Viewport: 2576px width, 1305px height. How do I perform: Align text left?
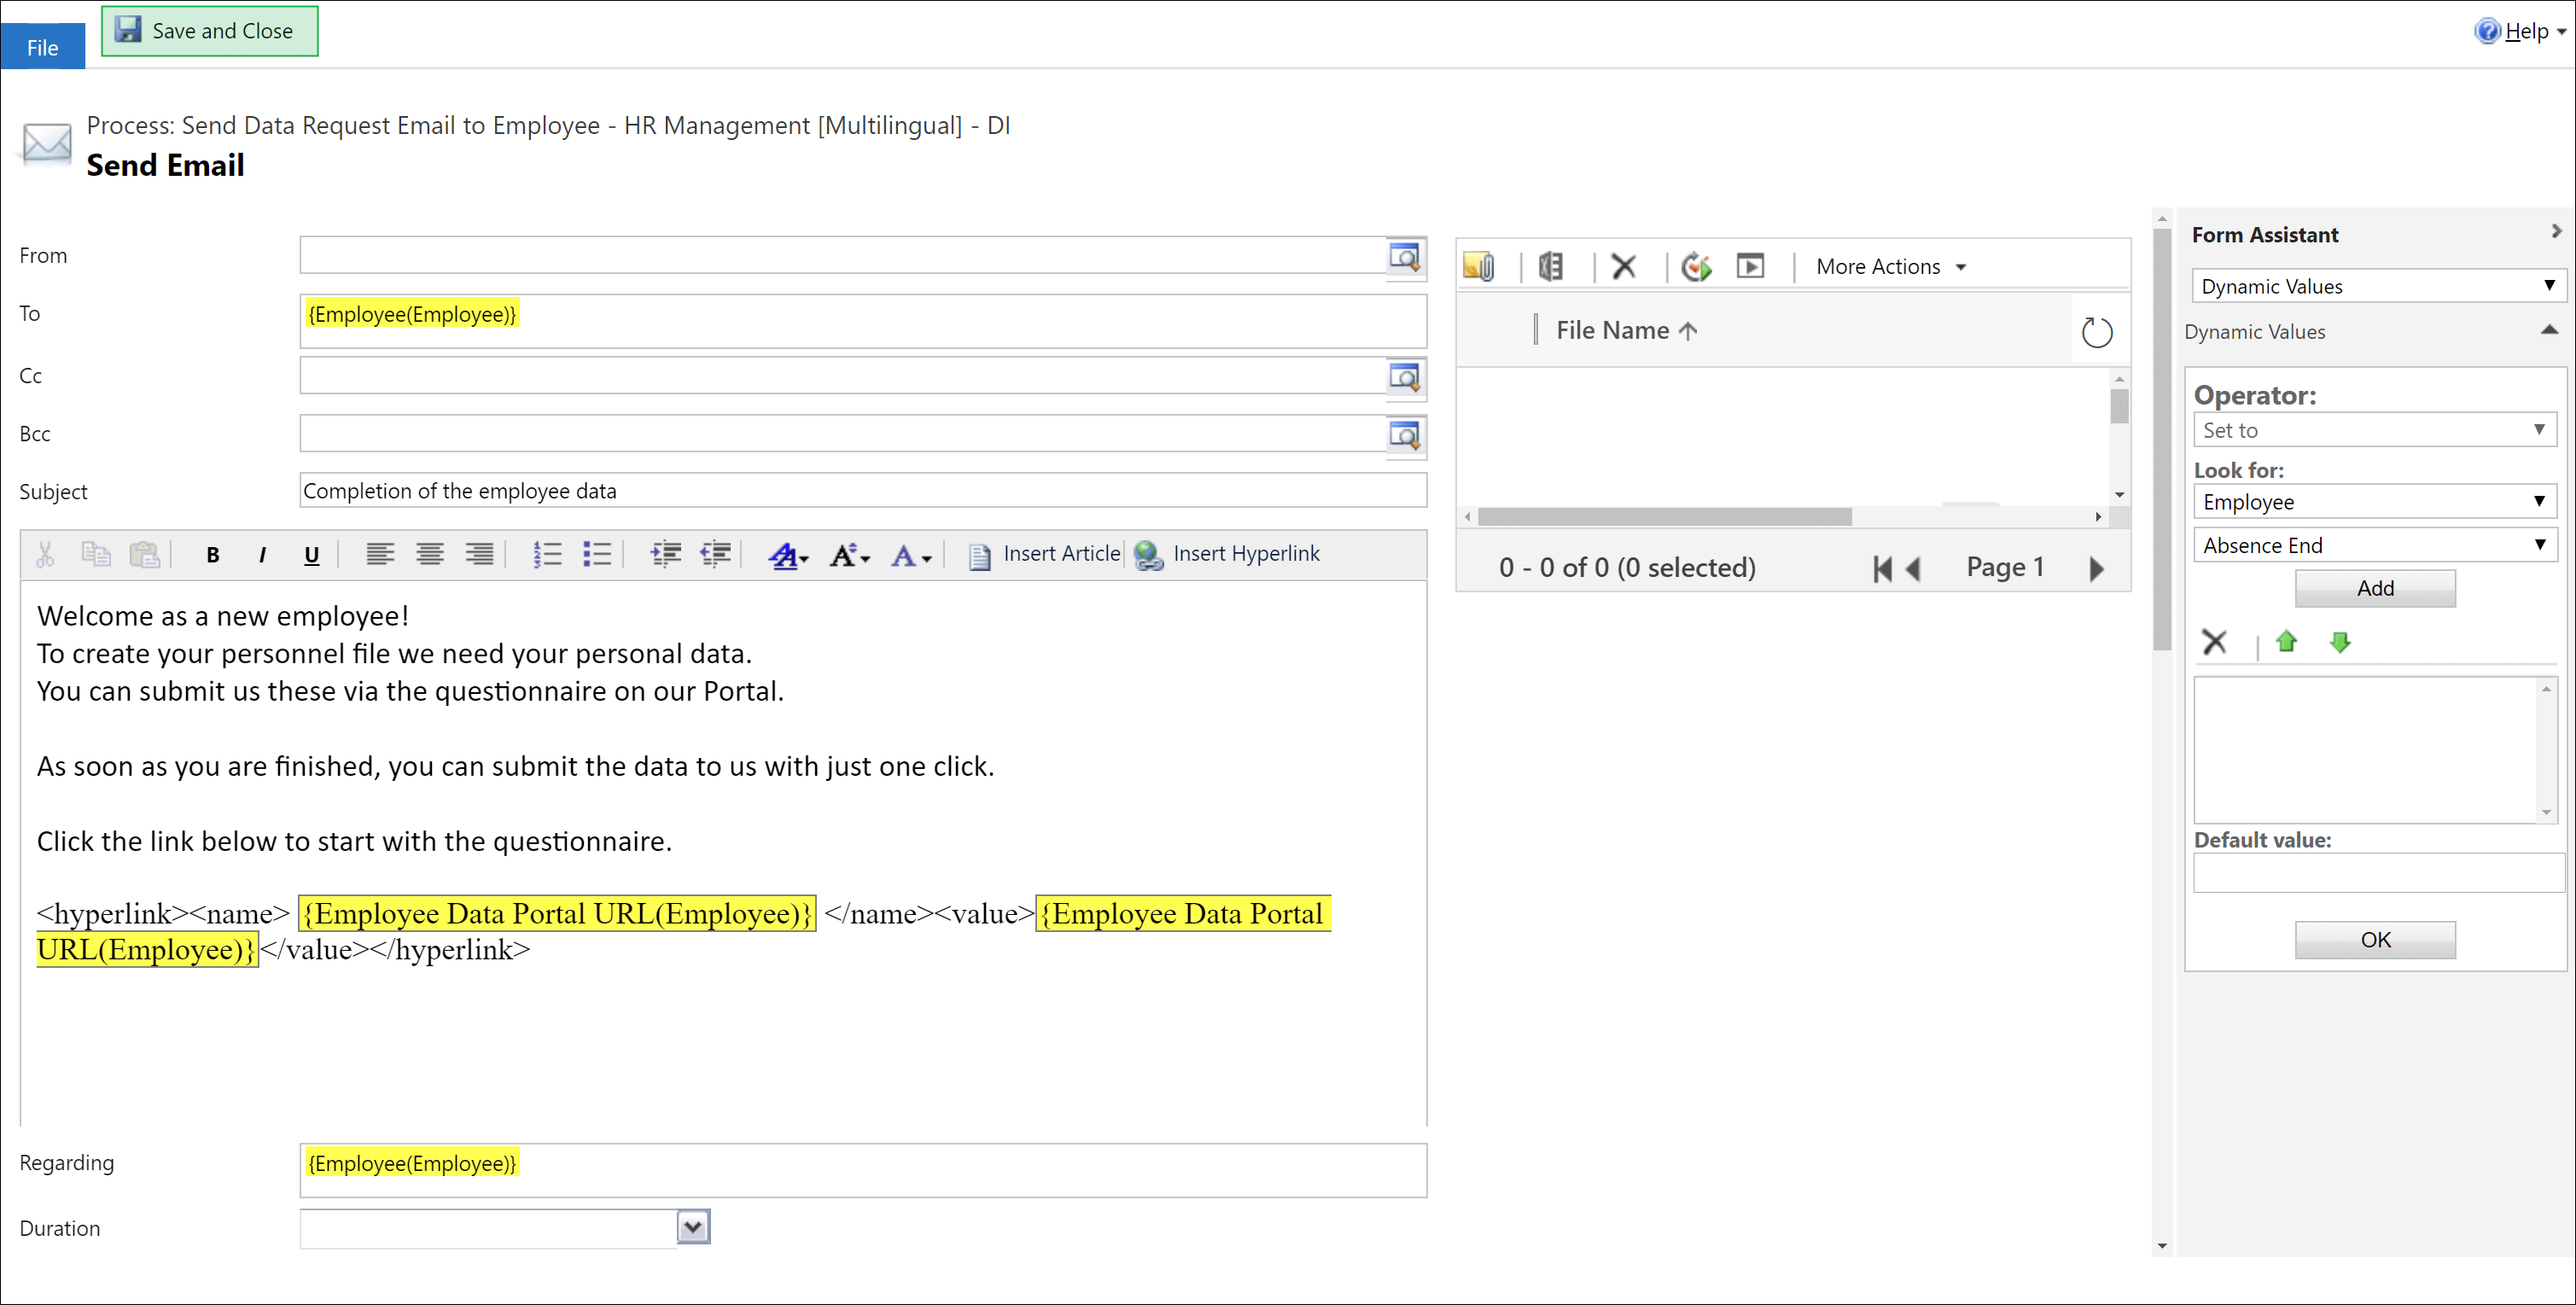pyautogui.click(x=380, y=554)
